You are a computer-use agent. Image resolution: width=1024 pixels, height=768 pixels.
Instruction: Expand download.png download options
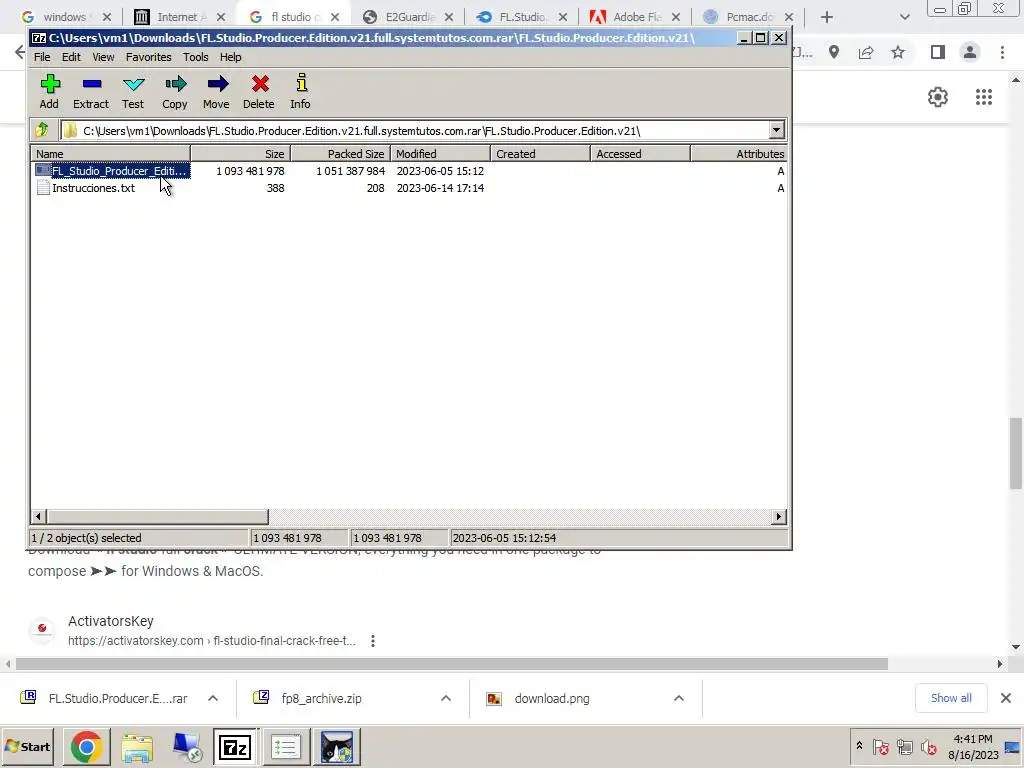tap(679, 698)
